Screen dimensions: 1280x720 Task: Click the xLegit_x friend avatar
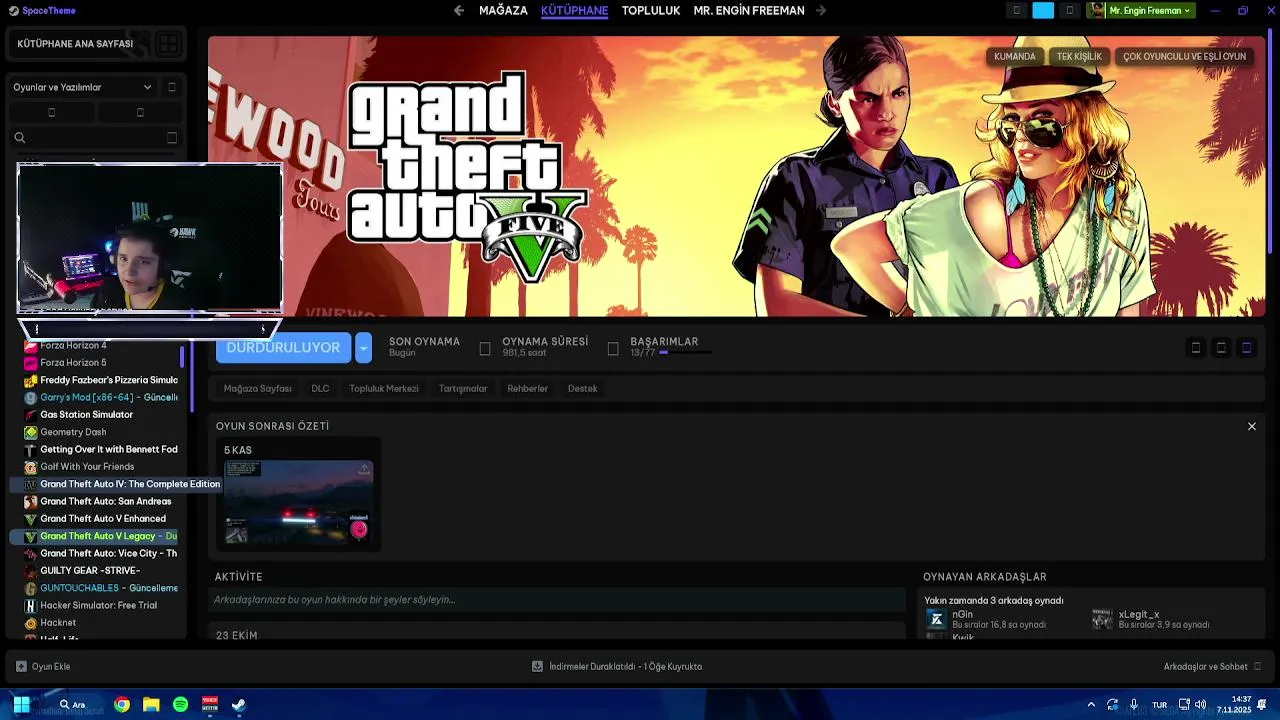(x=1102, y=619)
